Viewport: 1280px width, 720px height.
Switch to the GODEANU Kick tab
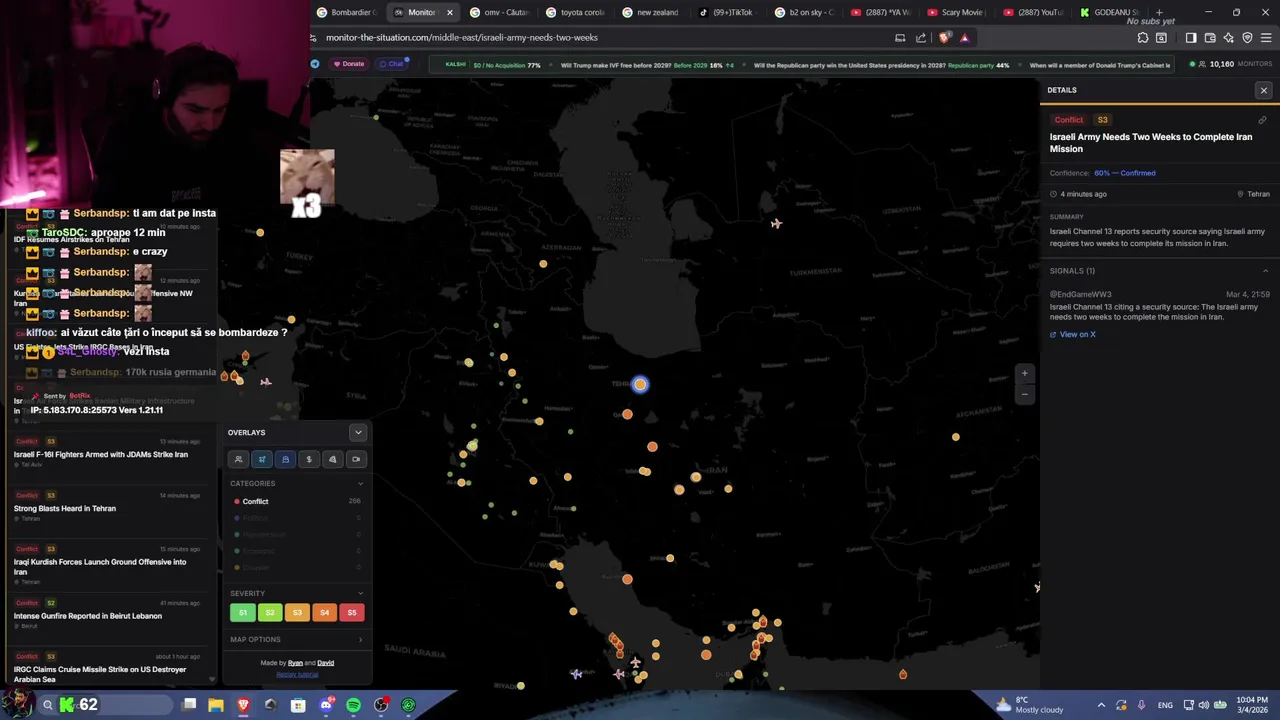pyautogui.click(x=1108, y=12)
